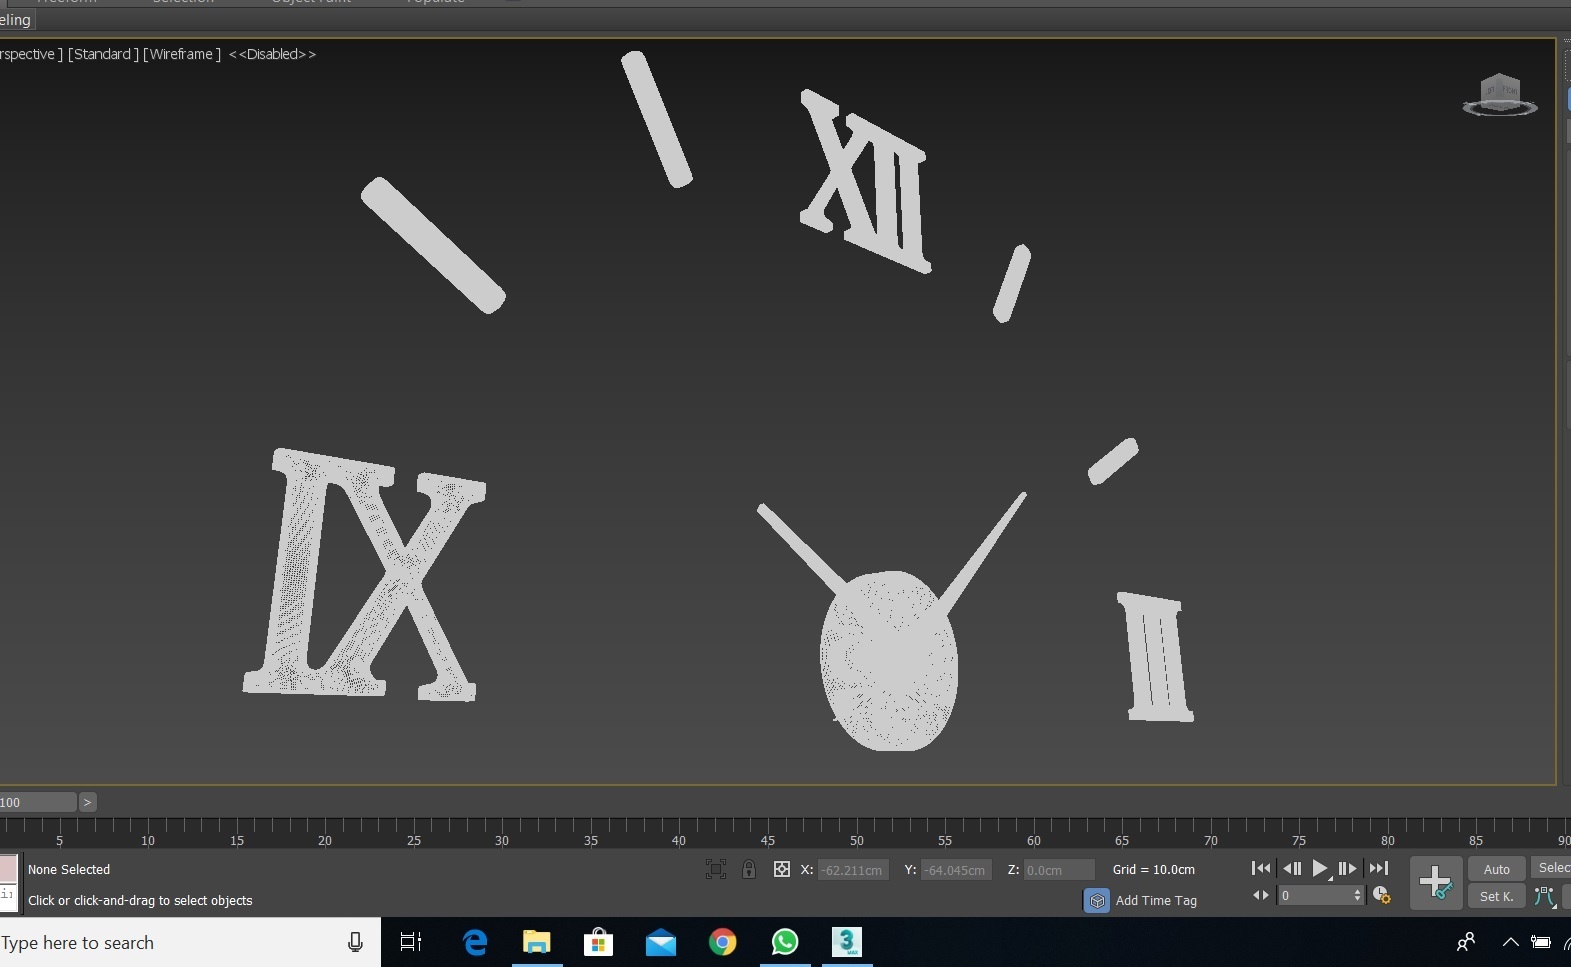Toggle Absolute/Offset transform type-in mode
The width and height of the screenshot is (1571, 967).
pos(782,869)
